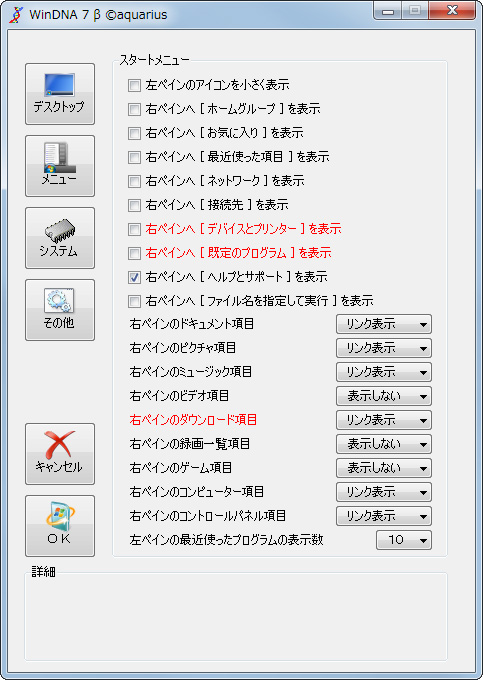This screenshot has width=483, height=680.
Task: Click the スタートメニュー group title
Action: (x=154, y=60)
